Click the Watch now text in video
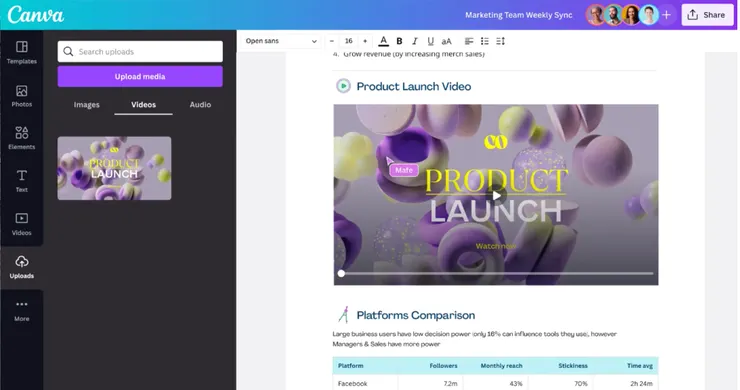The image size is (740, 390). pos(496,246)
